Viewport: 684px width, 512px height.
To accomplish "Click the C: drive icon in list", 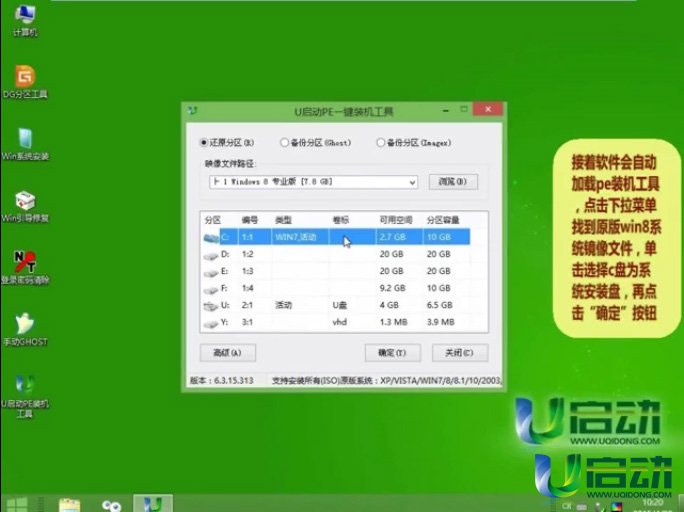I will 211,237.
